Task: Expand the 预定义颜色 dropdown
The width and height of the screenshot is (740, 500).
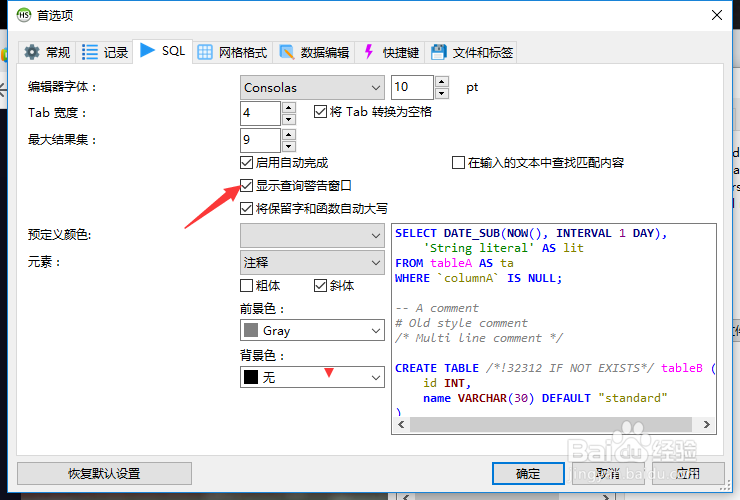Action: pos(312,235)
